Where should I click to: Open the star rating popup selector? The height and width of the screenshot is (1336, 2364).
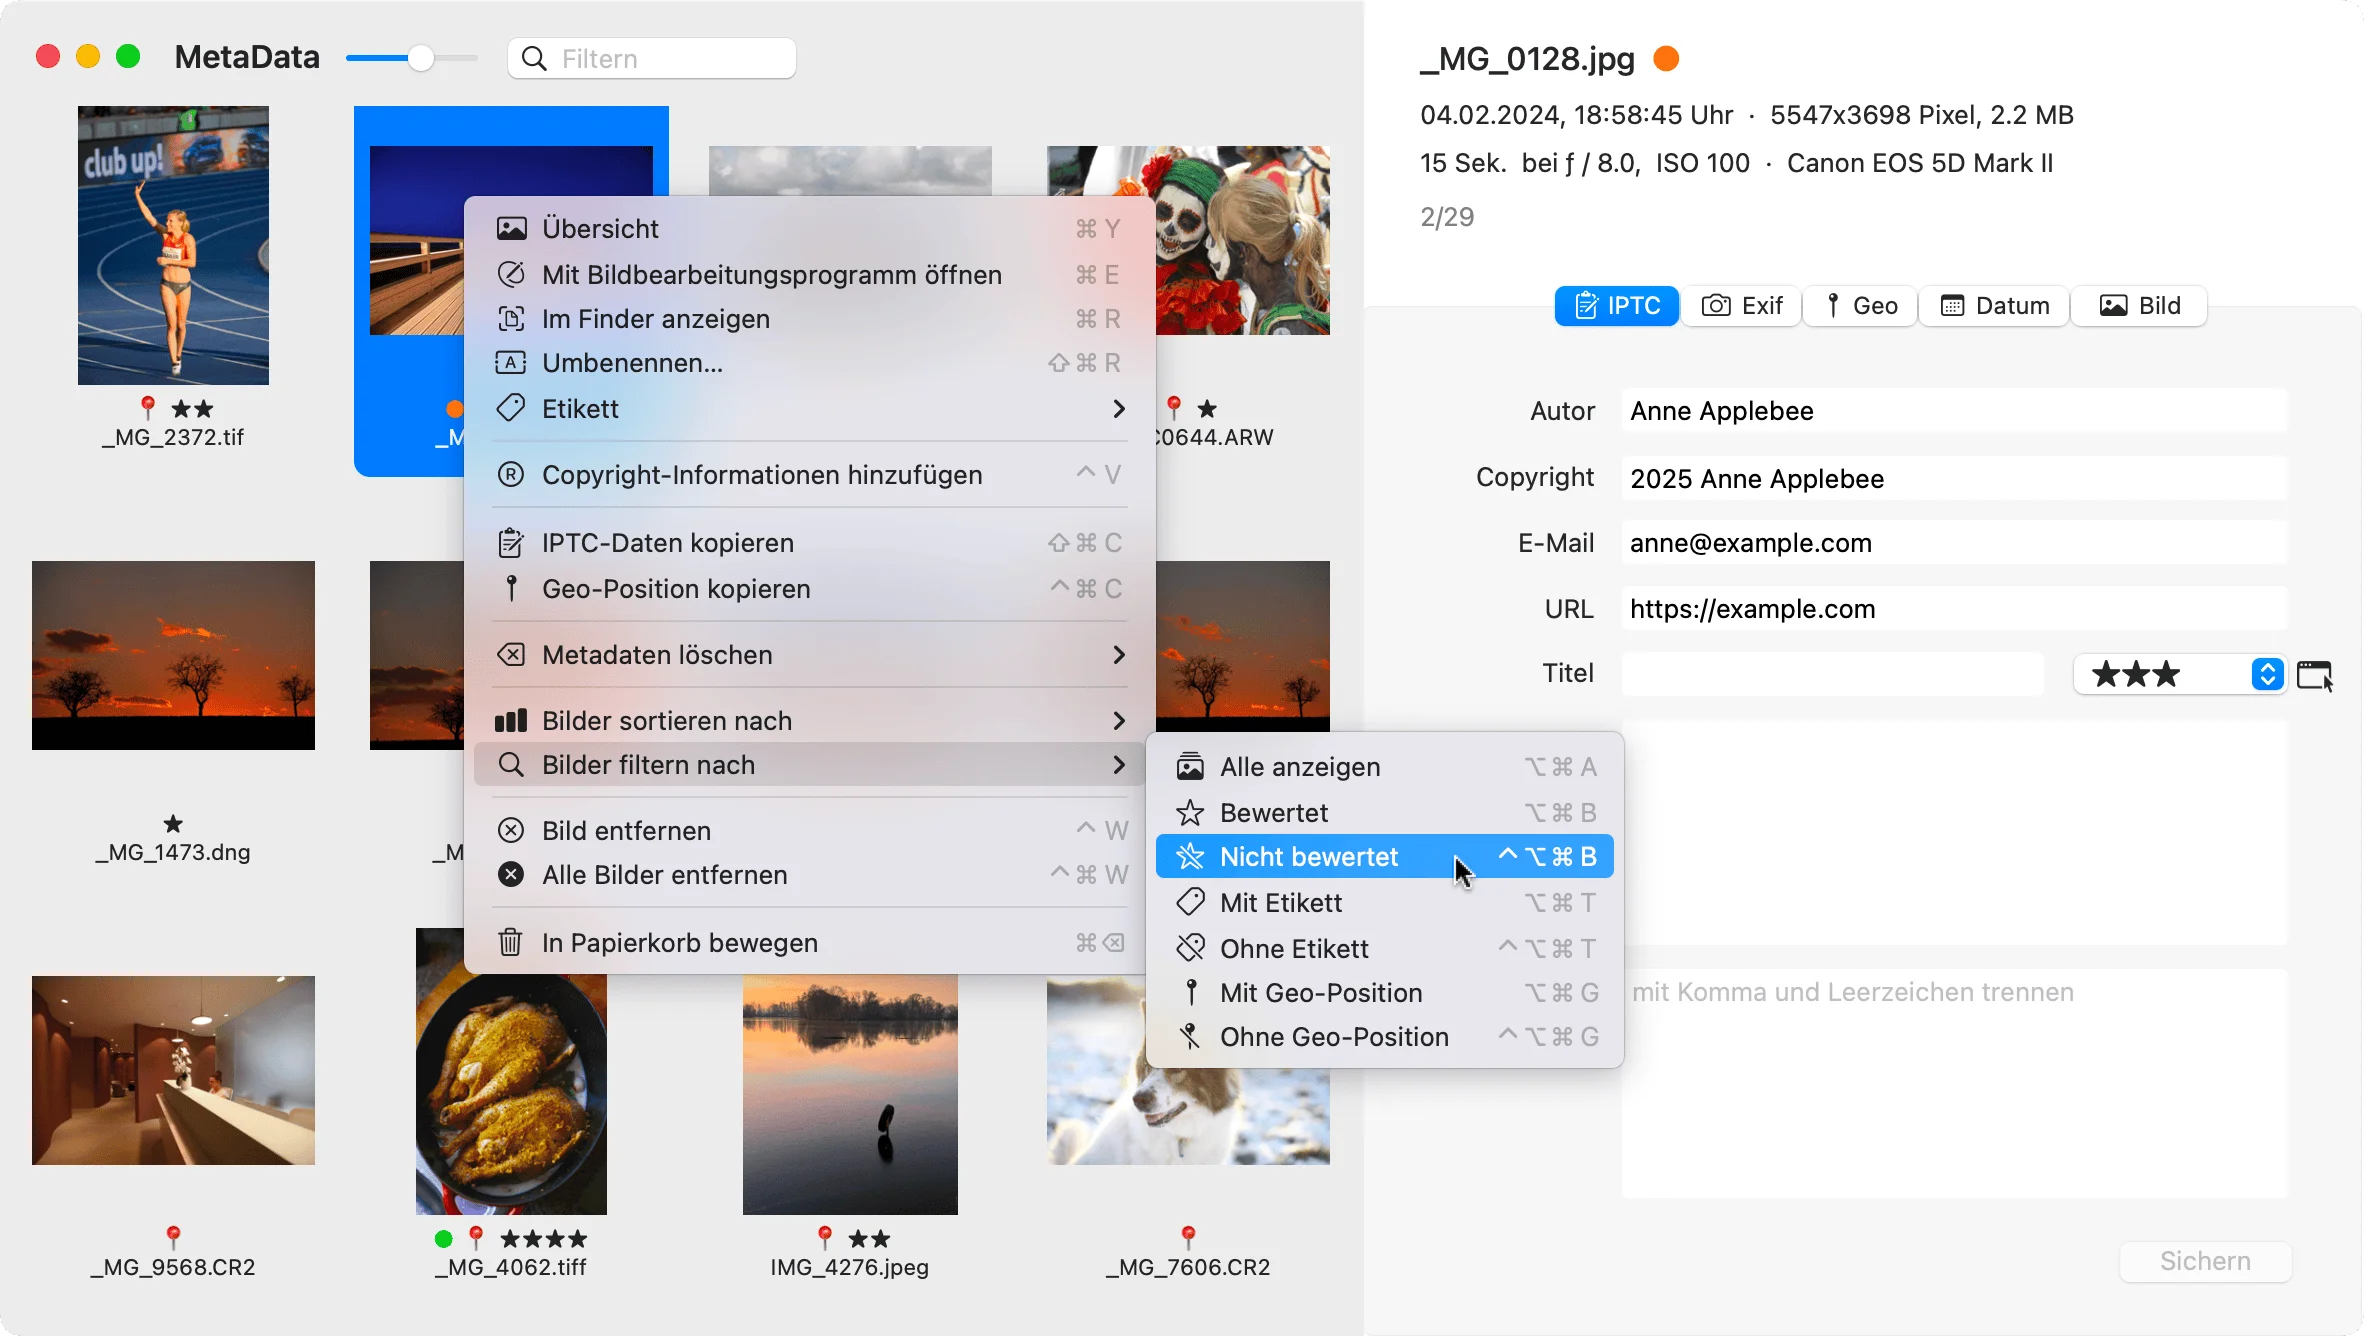(x=2181, y=675)
